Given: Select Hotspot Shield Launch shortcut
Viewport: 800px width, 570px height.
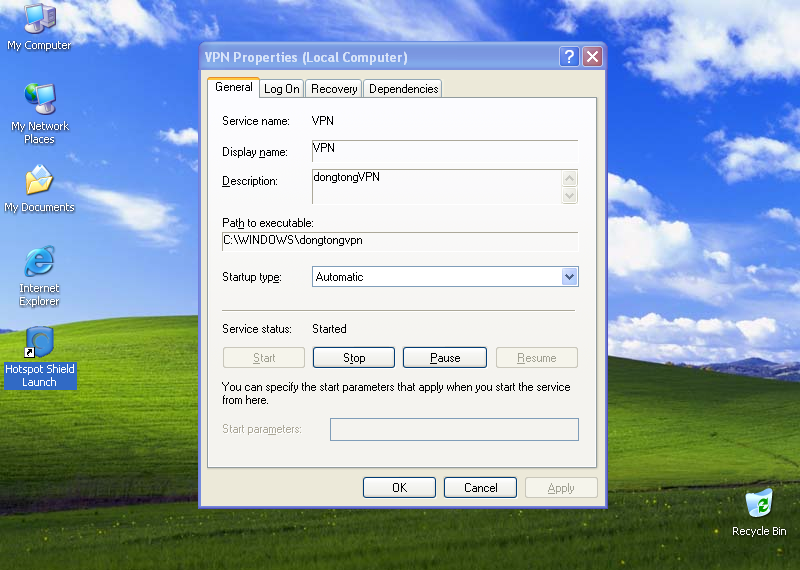Looking at the screenshot, I should (39, 344).
